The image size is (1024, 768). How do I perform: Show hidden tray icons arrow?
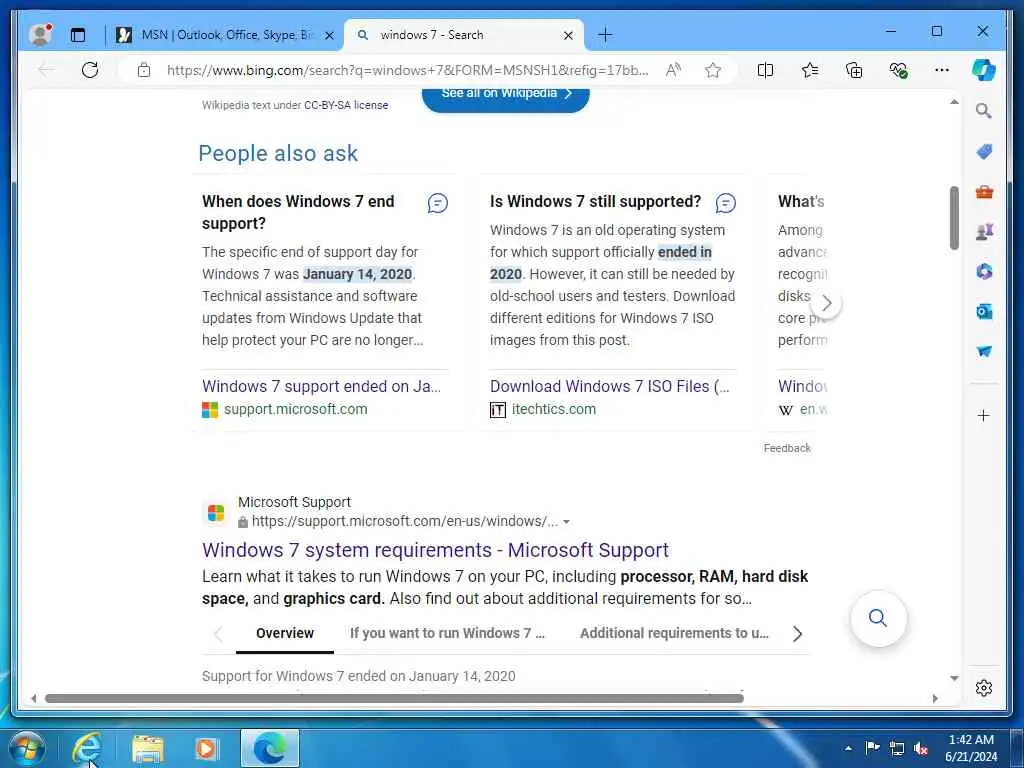click(x=848, y=748)
